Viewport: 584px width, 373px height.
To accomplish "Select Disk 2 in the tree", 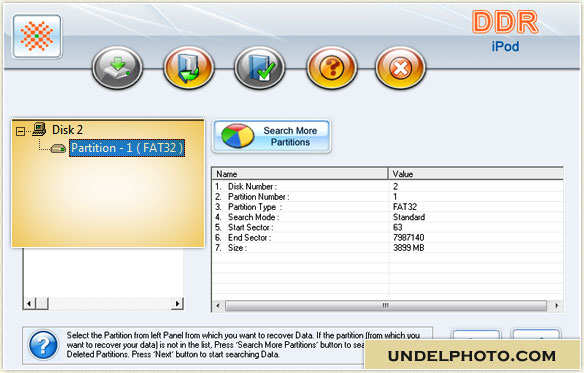I will click(x=67, y=130).
